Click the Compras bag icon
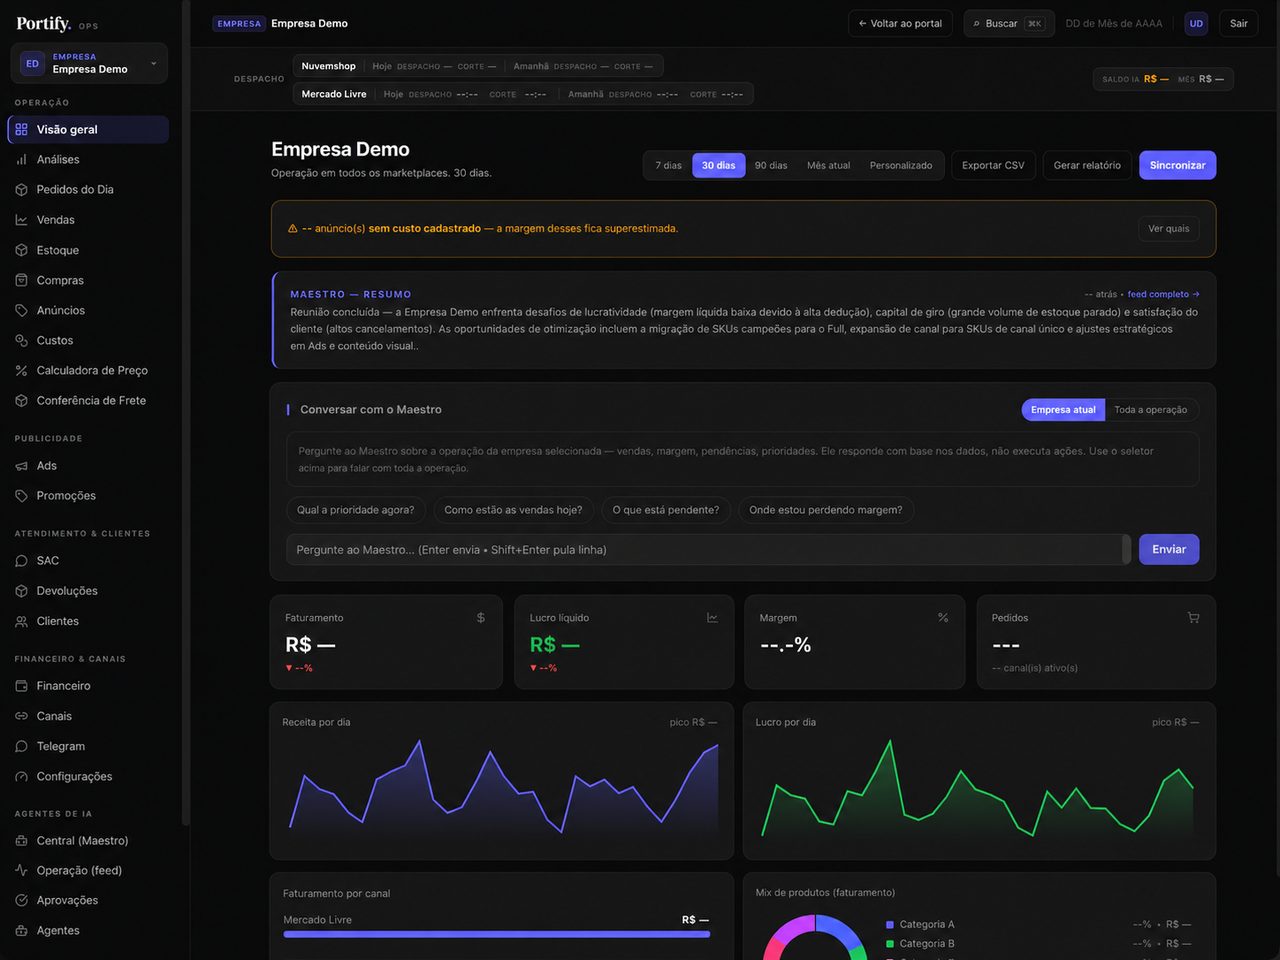The height and width of the screenshot is (960, 1280). [21, 280]
